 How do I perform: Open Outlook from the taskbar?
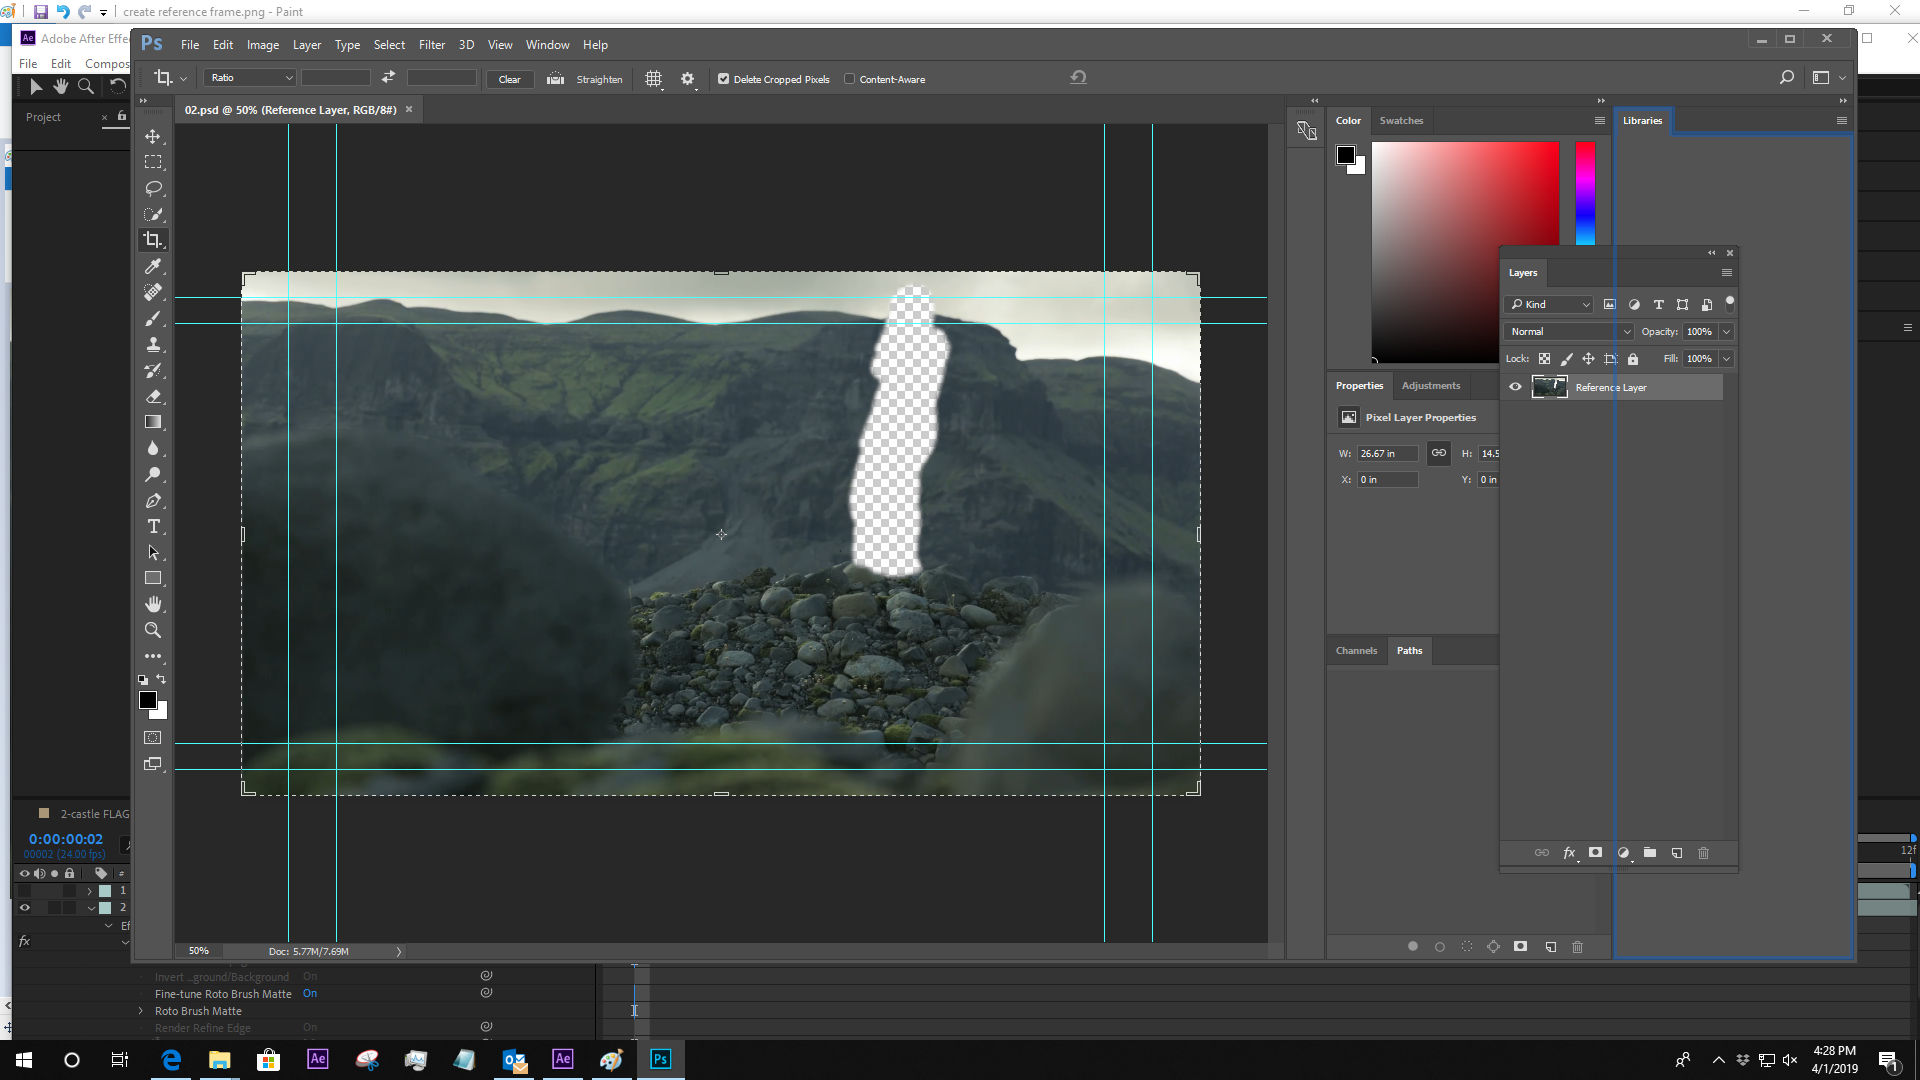coord(514,1059)
